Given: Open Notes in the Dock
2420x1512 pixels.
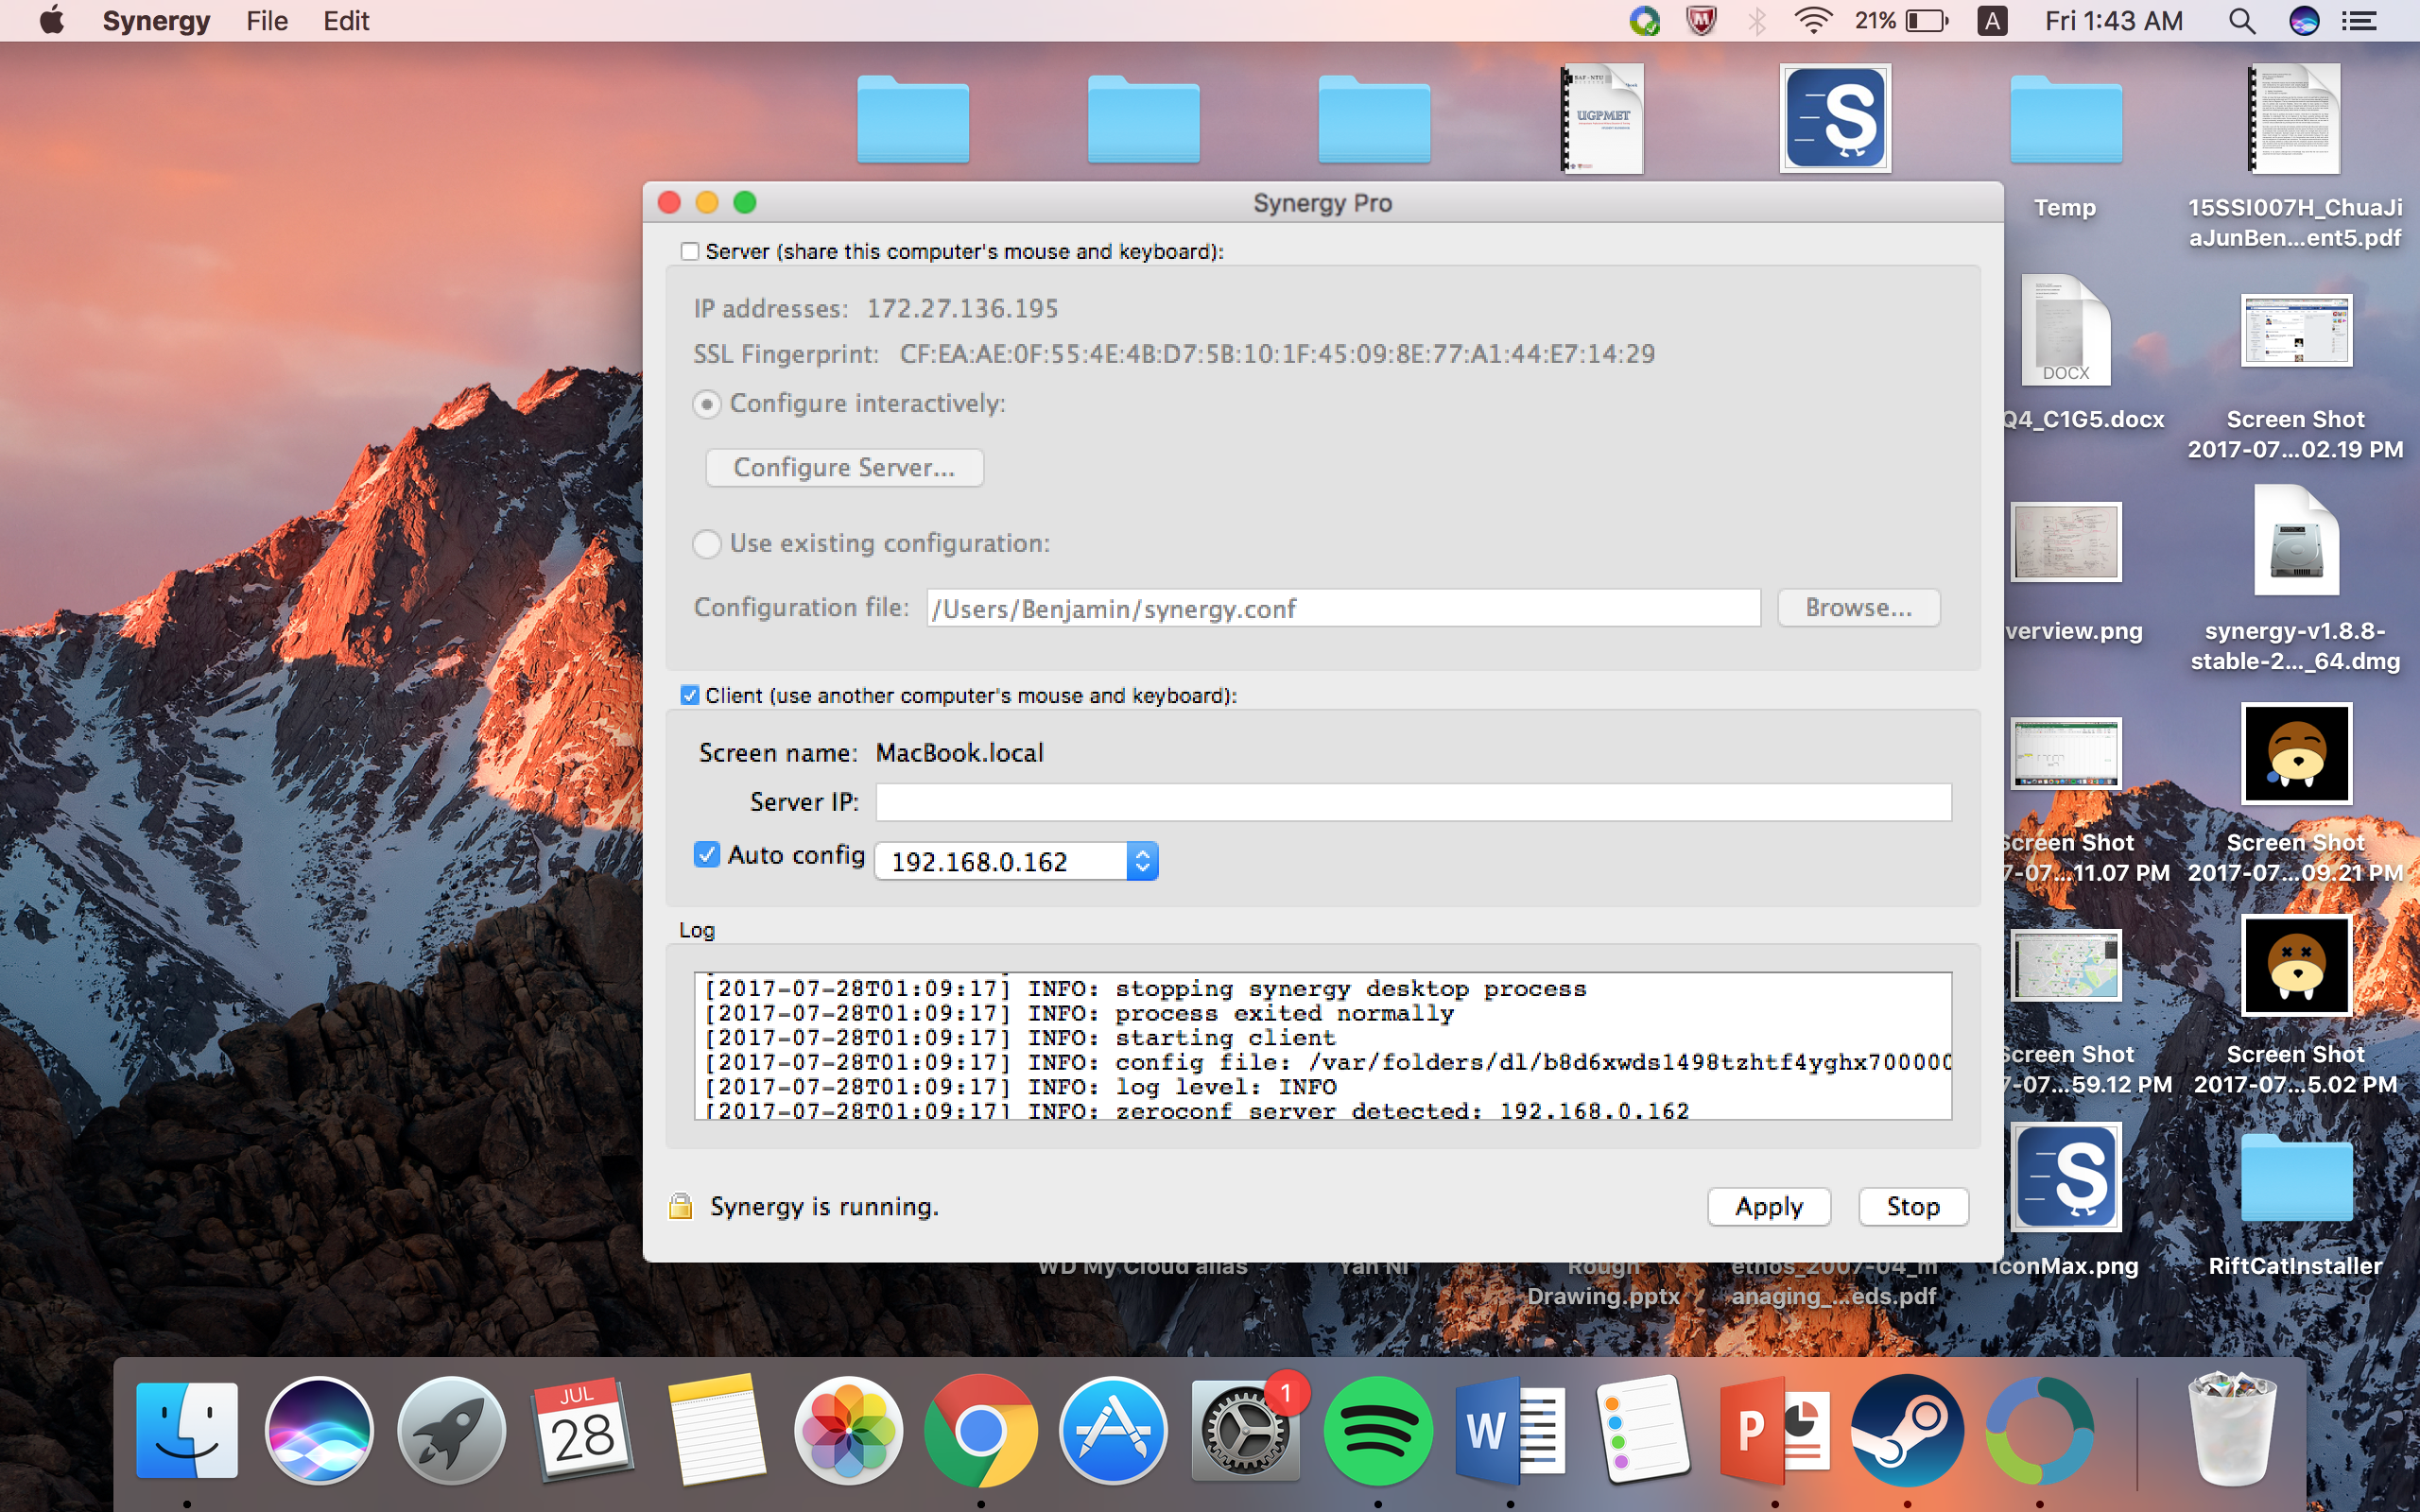Looking at the screenshot, I should tap(716, 1430).
